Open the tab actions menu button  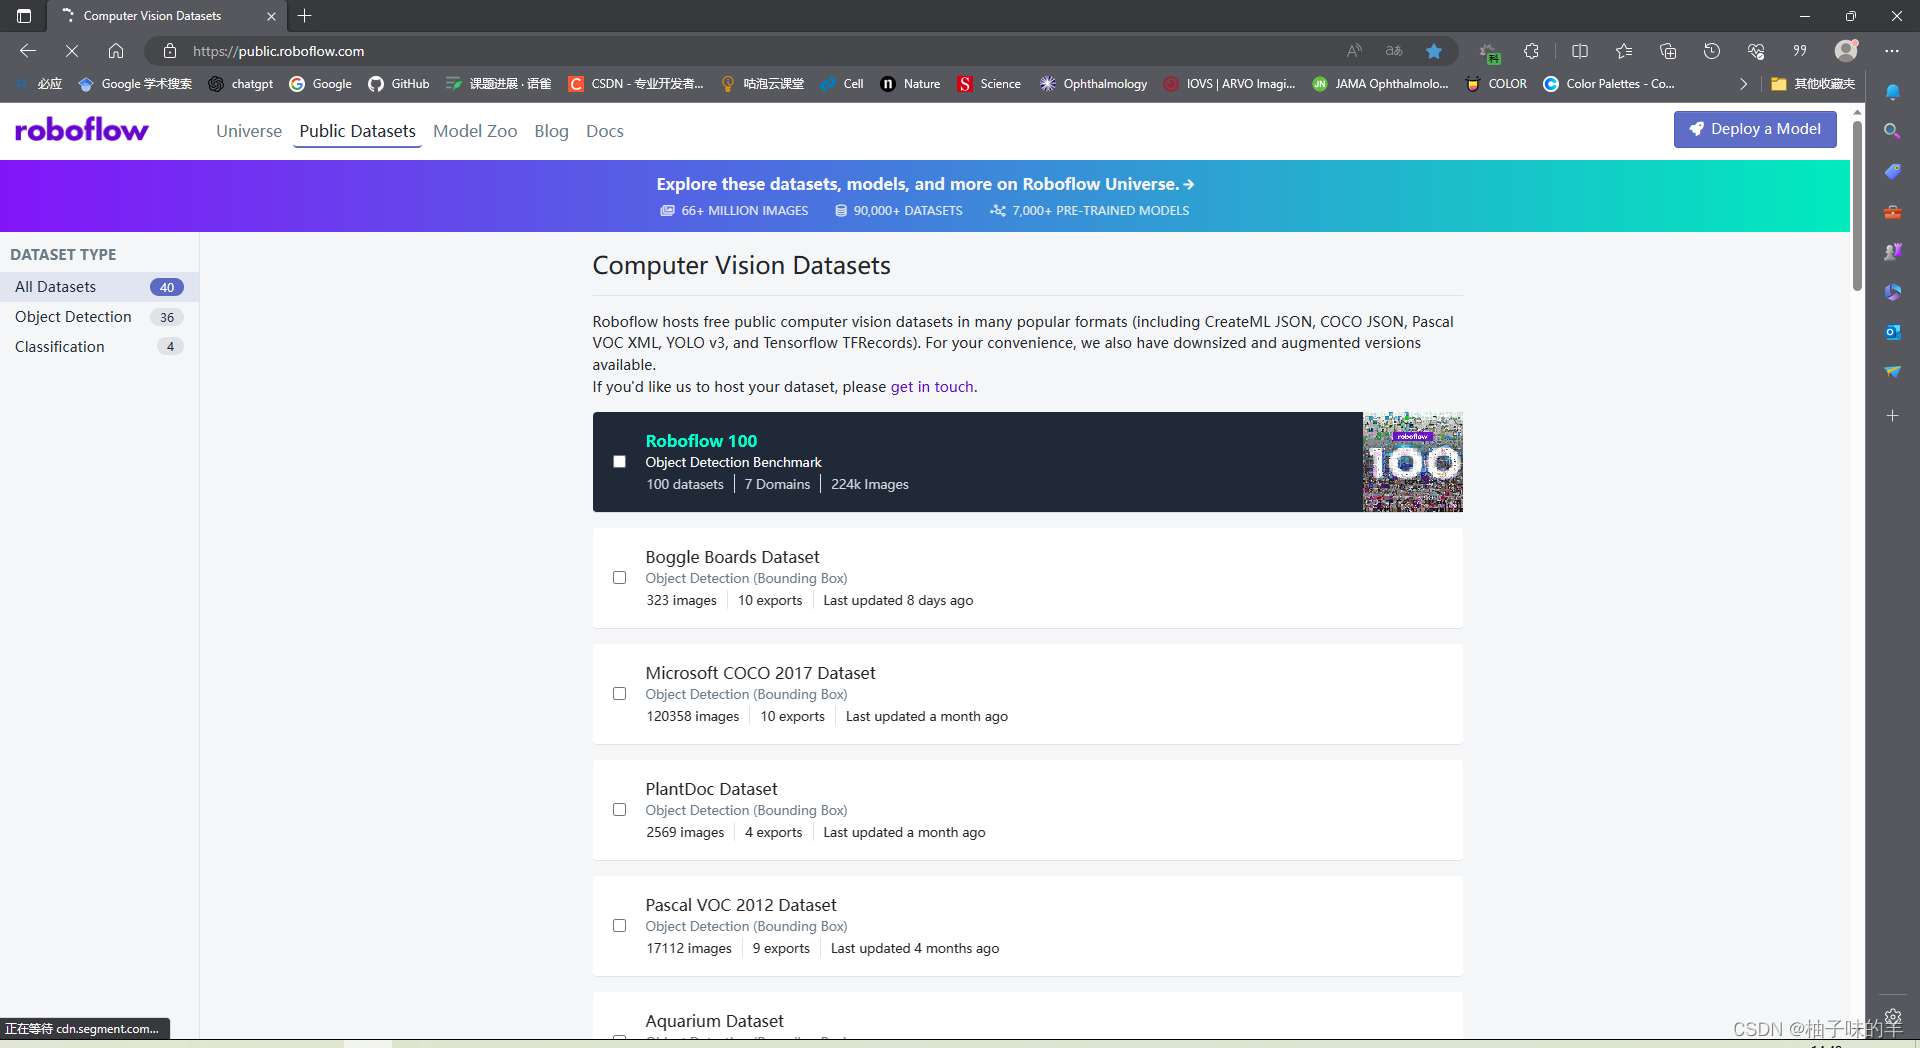click(24, 16)
